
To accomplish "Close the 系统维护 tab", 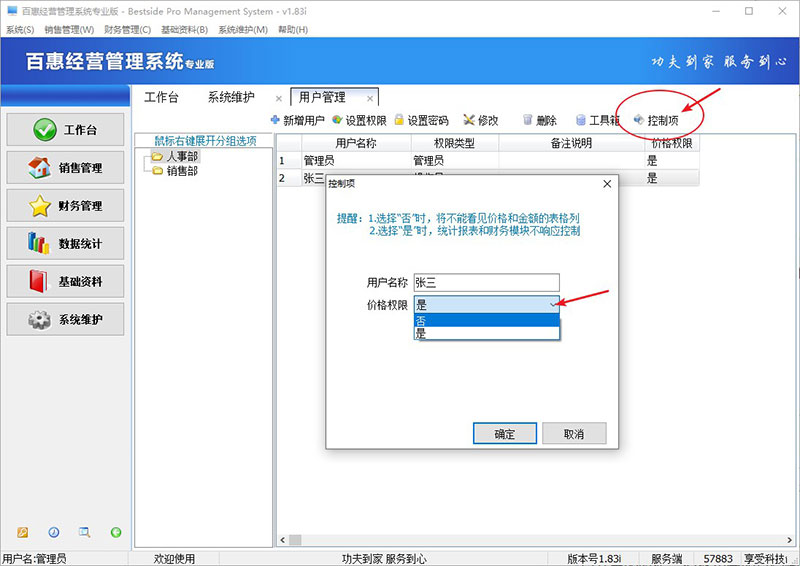I will click(279, 99).
